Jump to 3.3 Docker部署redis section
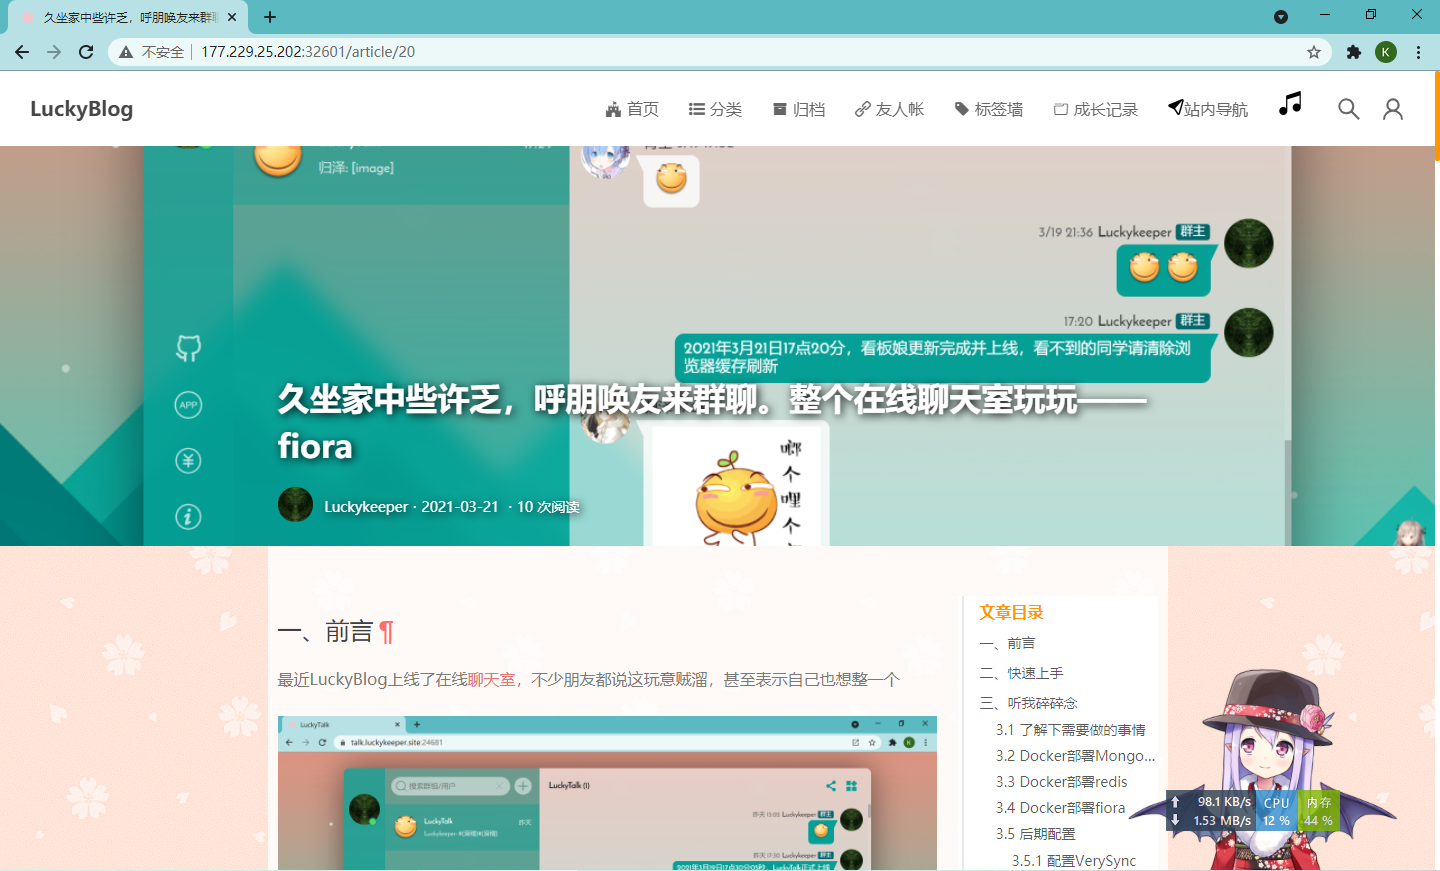1440x871 pixels. [x=1061, y=782]
